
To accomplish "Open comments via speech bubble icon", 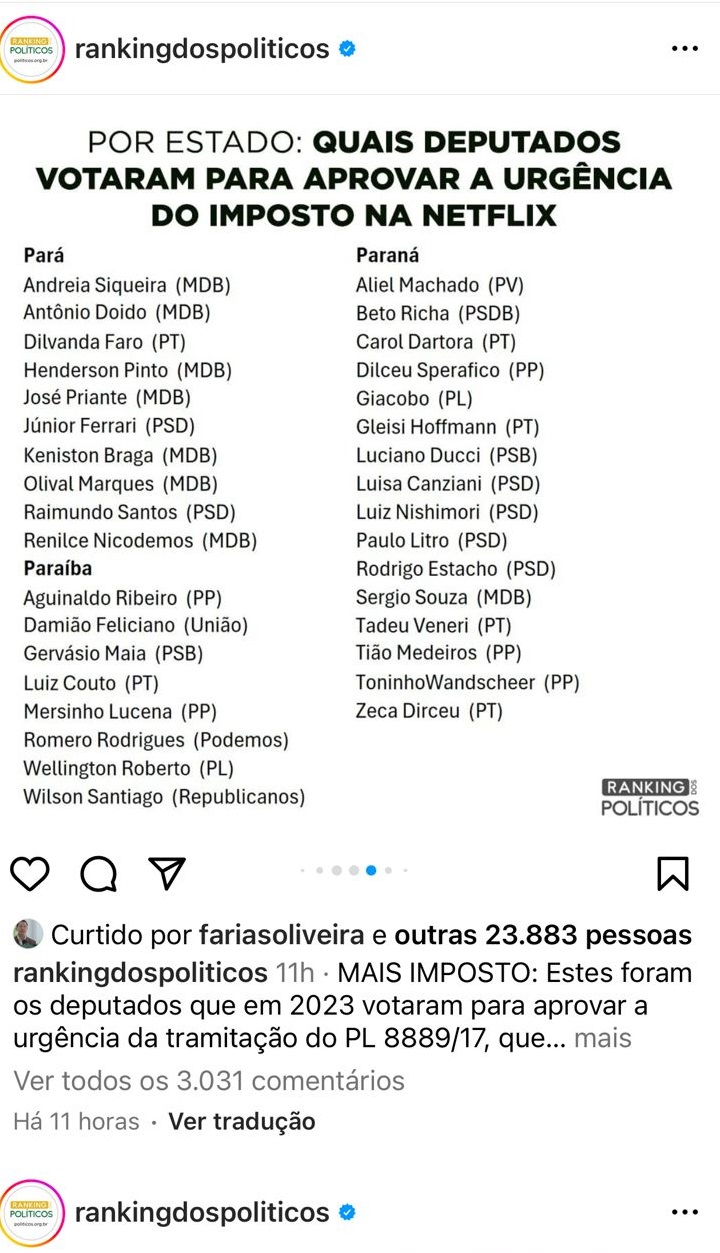I will (99, 874).
